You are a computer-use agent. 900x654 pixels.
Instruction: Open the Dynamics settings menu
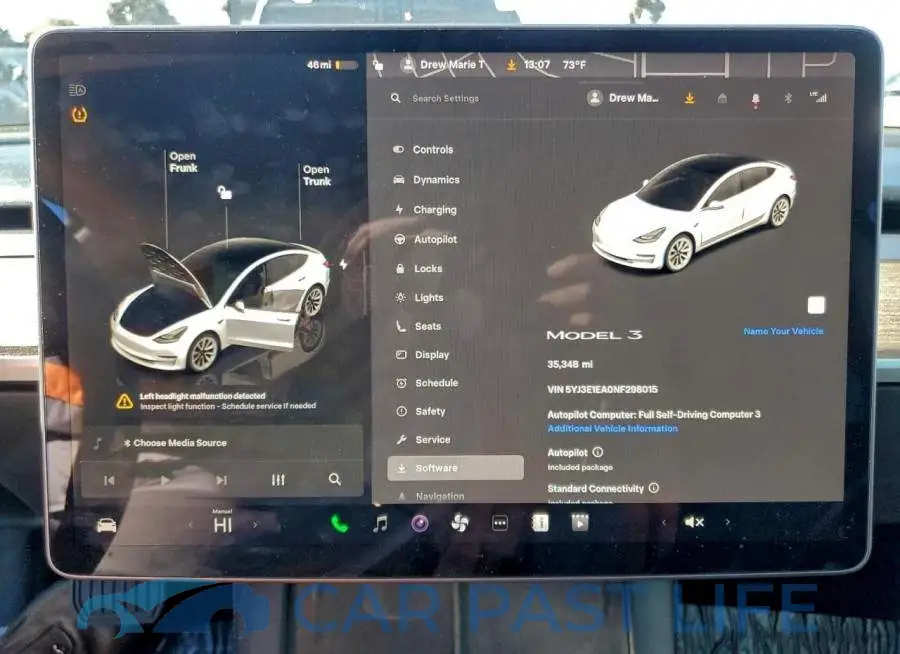pyautogui.click(x=426, y=180)
